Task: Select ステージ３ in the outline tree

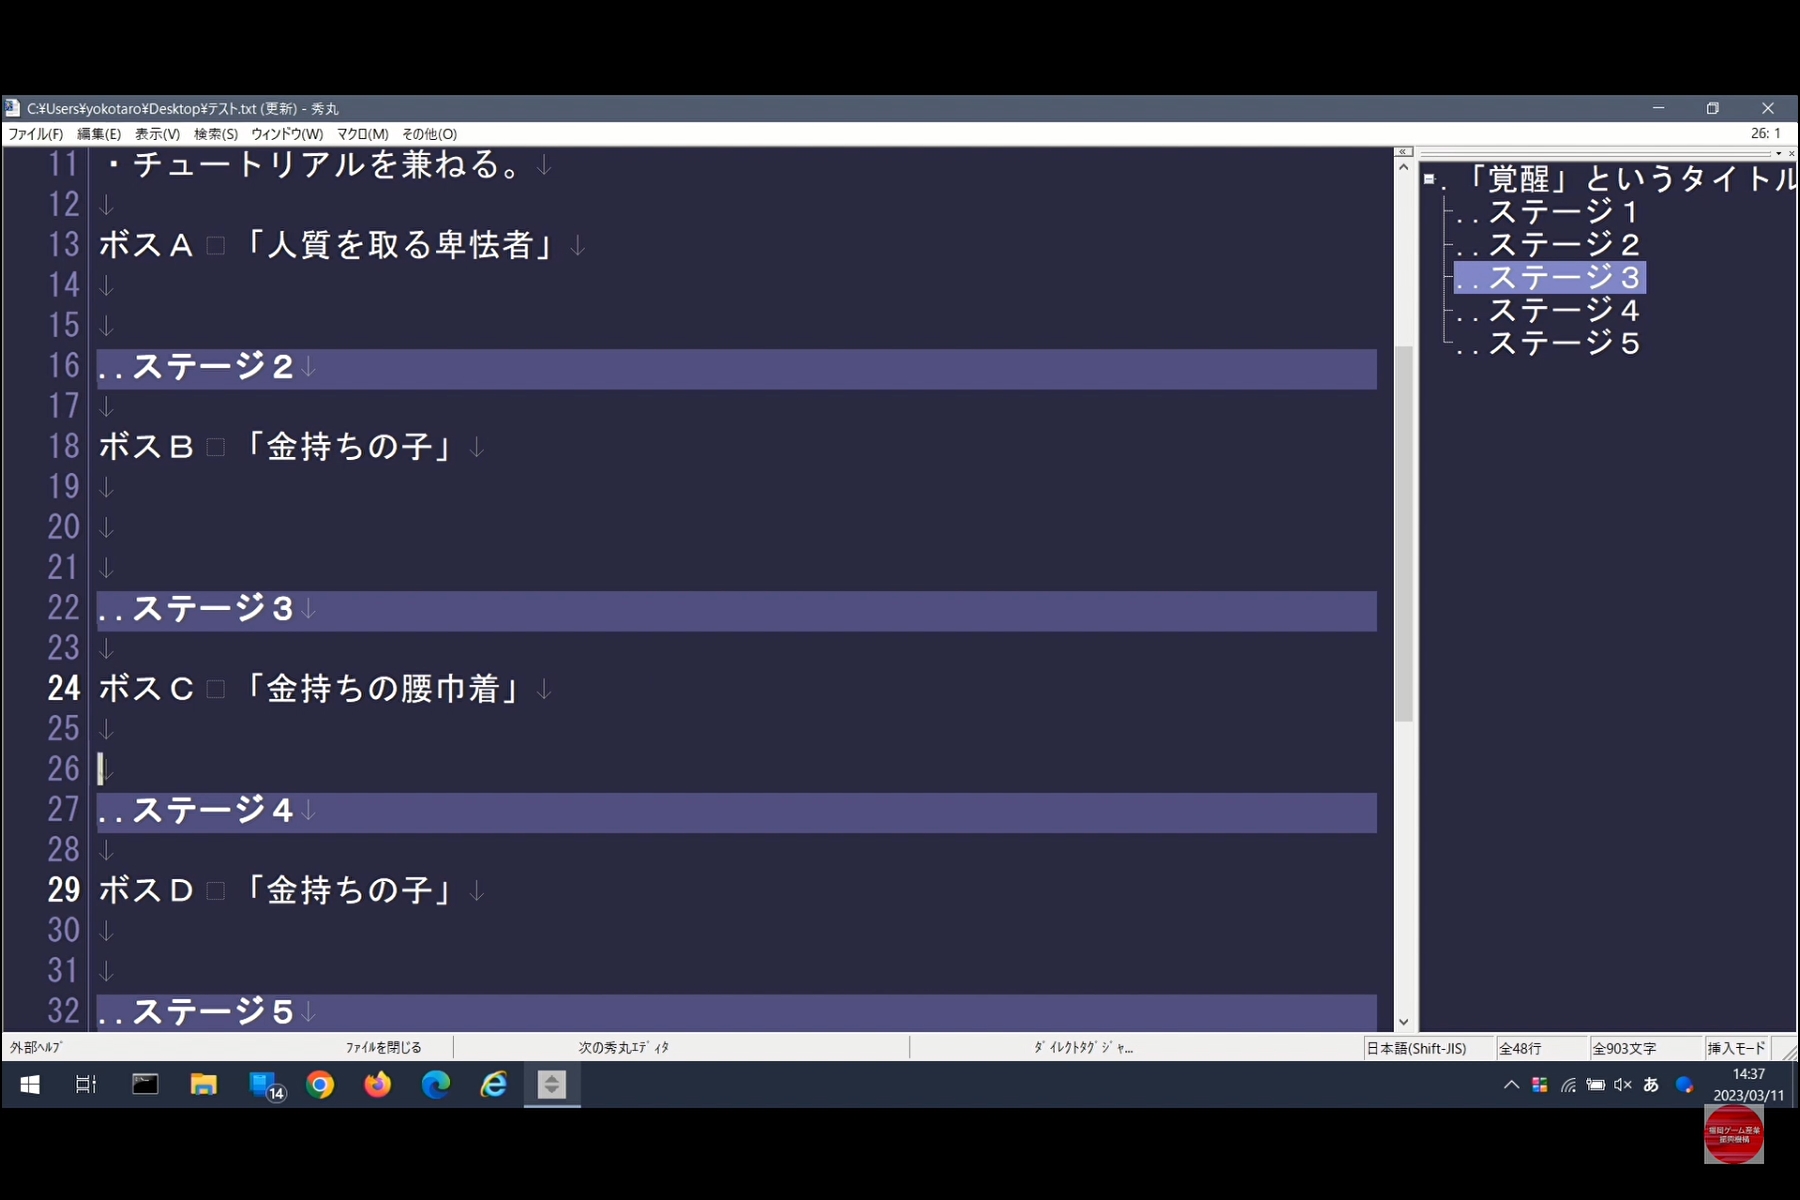Action: click(1549, 278)
